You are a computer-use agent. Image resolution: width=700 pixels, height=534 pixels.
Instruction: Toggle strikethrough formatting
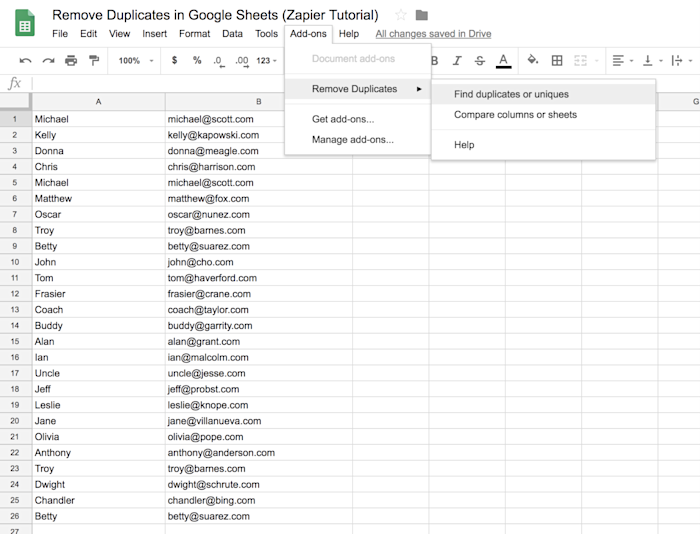point(479,60)
